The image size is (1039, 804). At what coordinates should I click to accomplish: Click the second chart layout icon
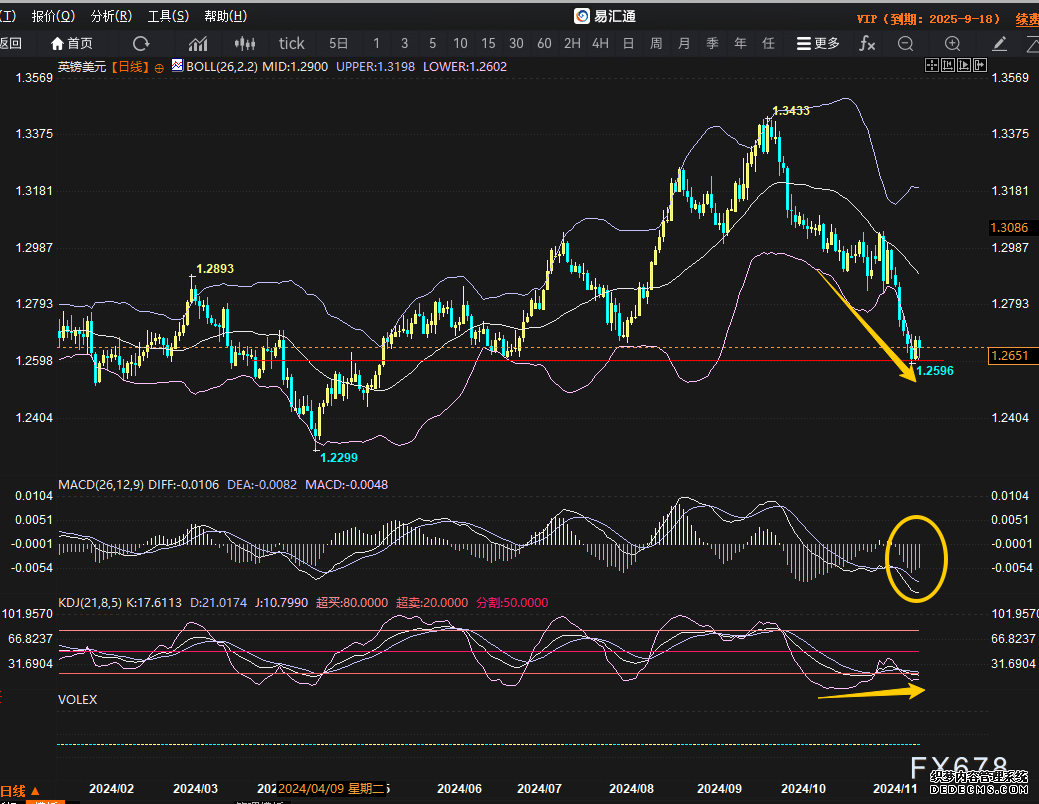pyautogui.click(x=948, y=65)
